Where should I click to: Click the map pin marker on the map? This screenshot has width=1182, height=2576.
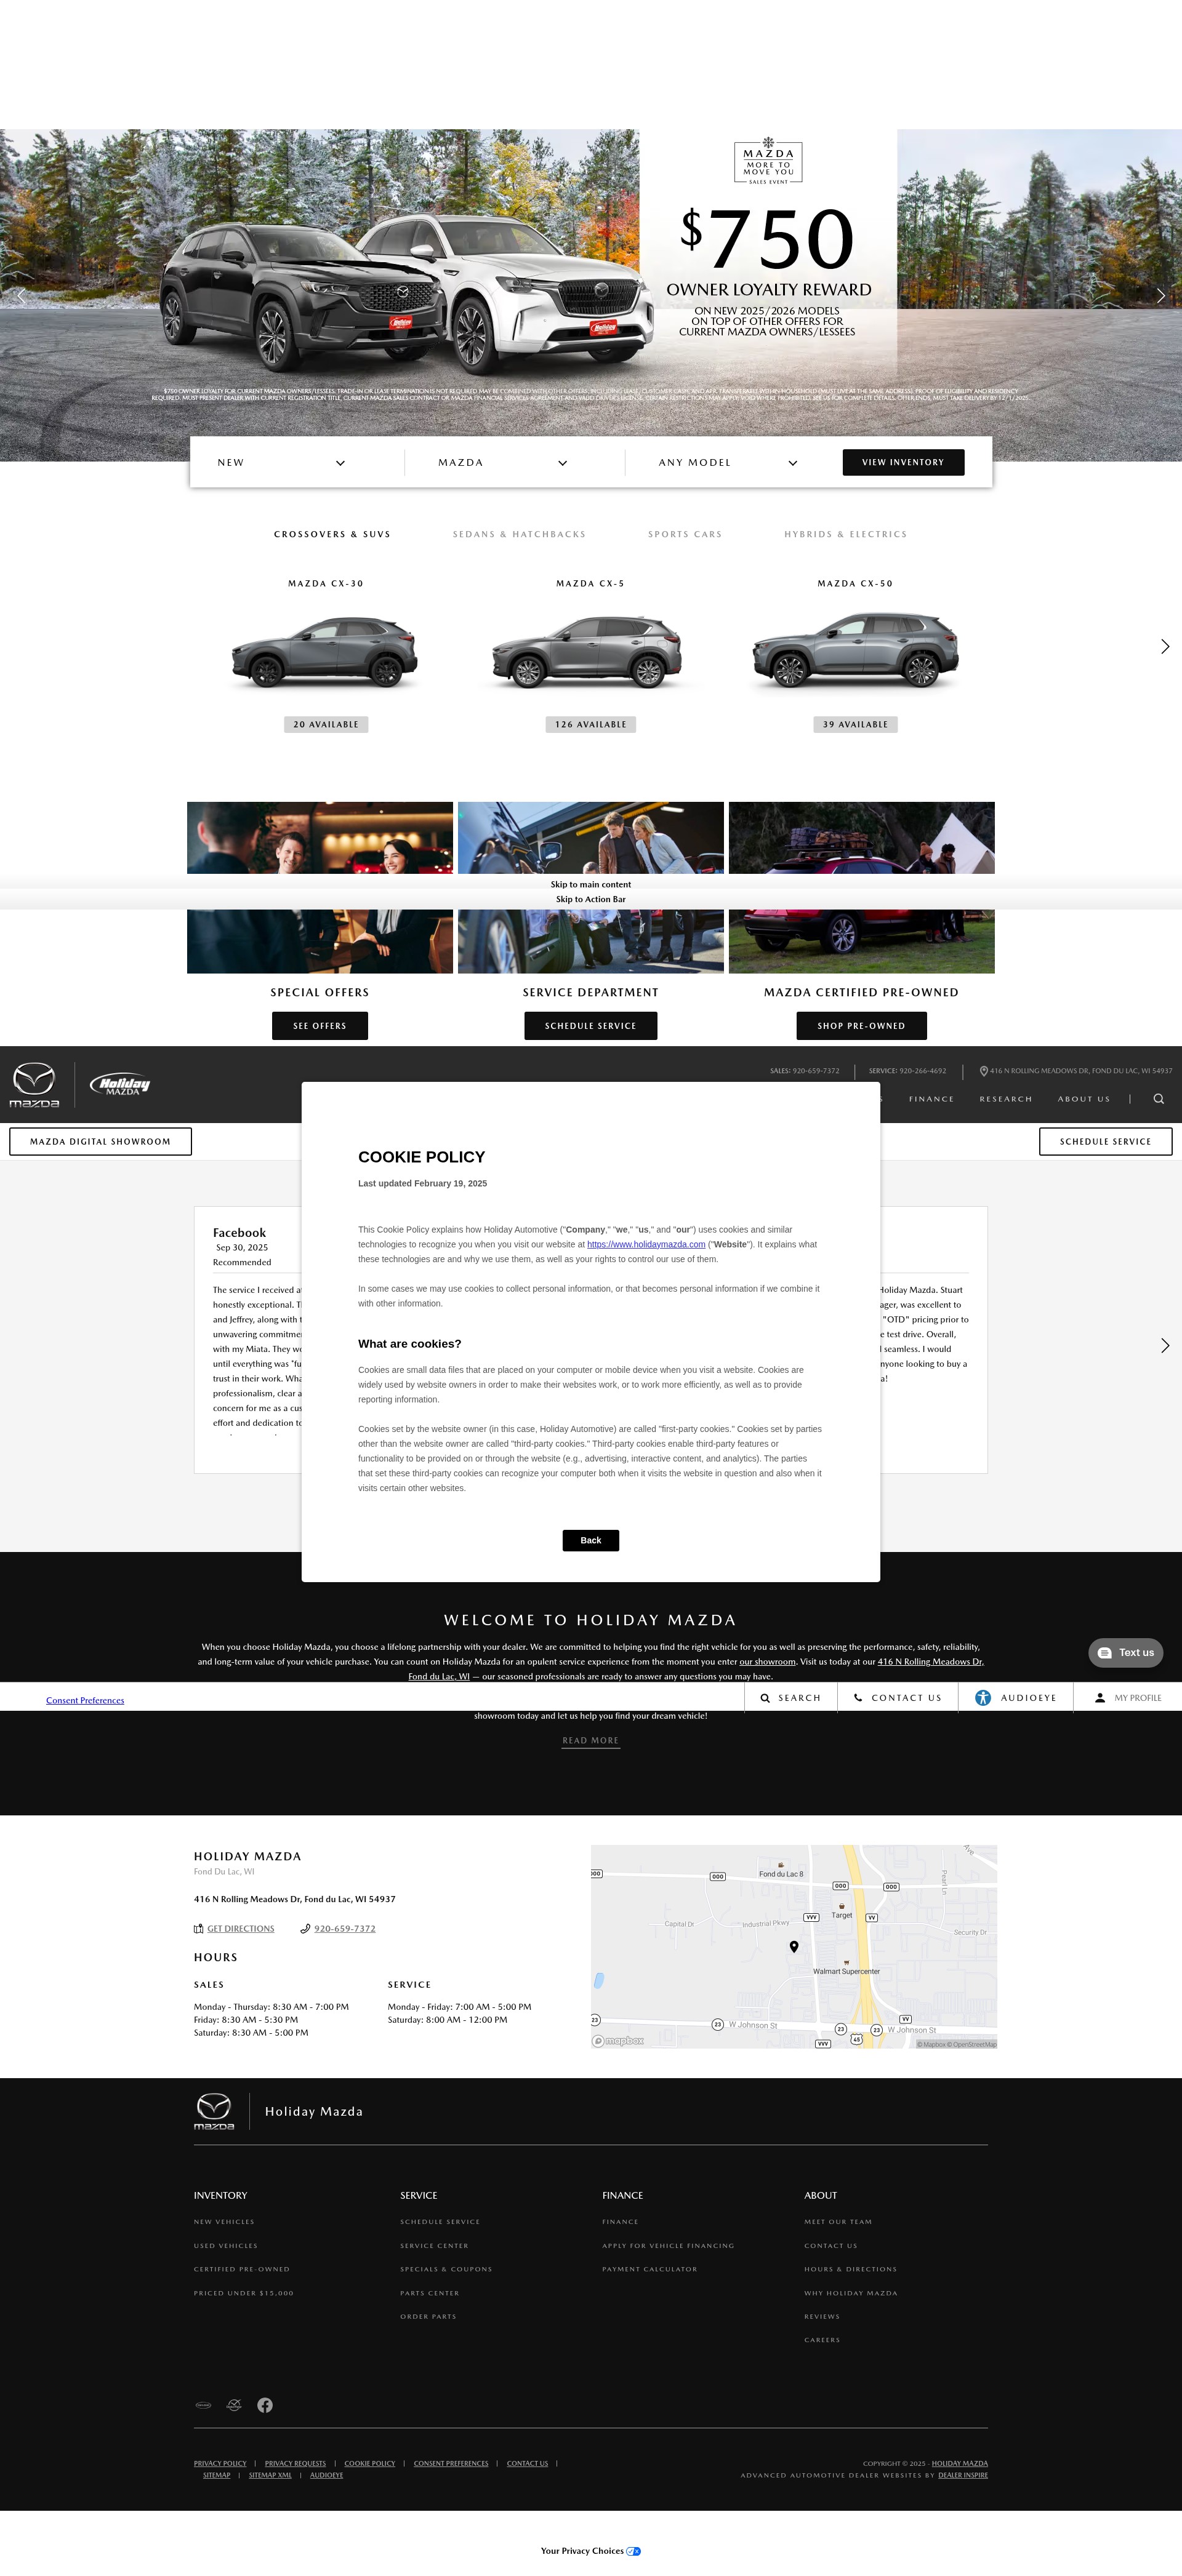[794, 1946]
